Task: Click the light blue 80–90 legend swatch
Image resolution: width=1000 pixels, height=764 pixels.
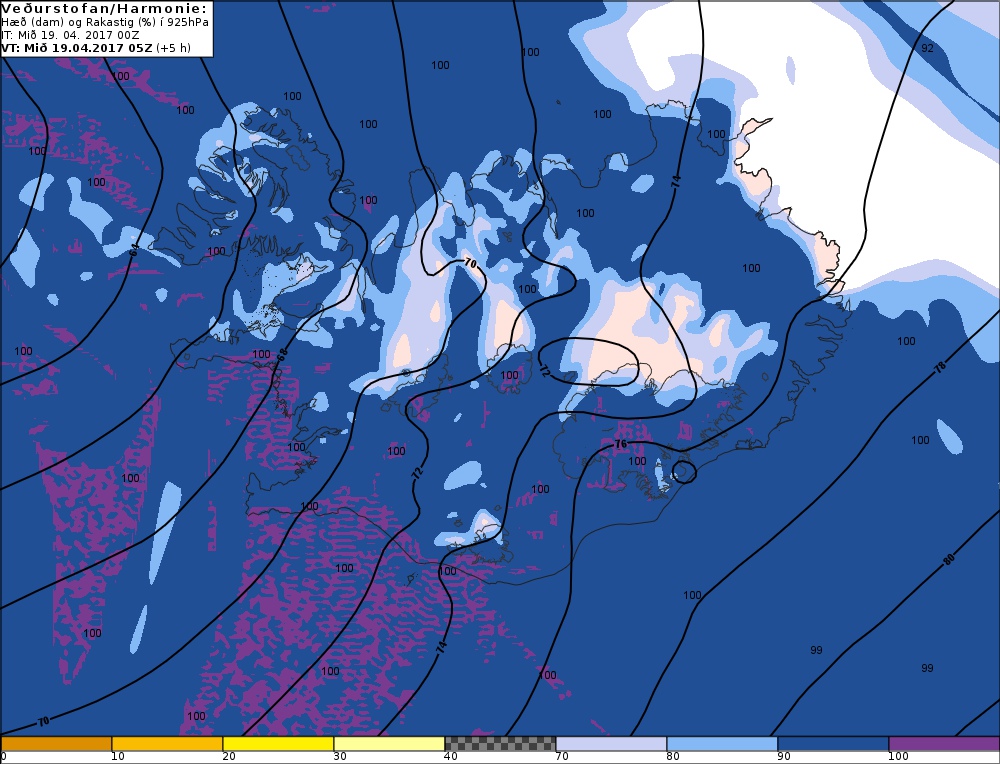Action: [722, 744]
